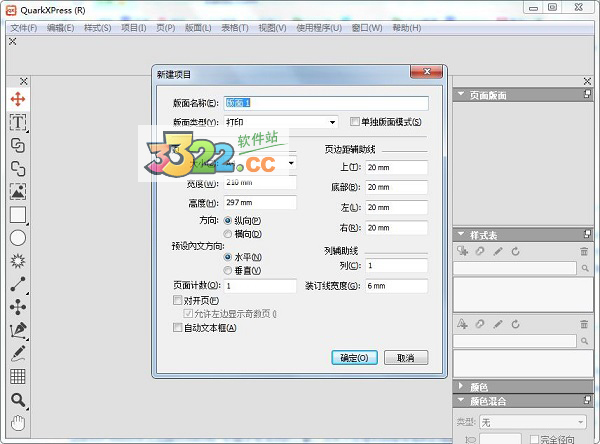Close the tools palette
This screenshot has height=444, width=600.
(x=24, y=81)
